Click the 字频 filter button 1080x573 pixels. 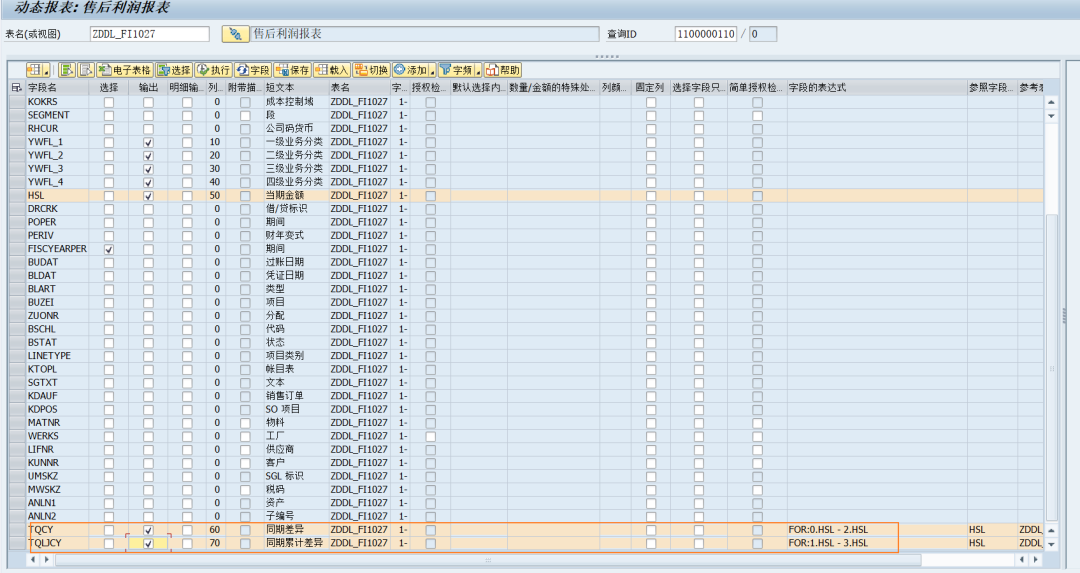click(456, 70)
